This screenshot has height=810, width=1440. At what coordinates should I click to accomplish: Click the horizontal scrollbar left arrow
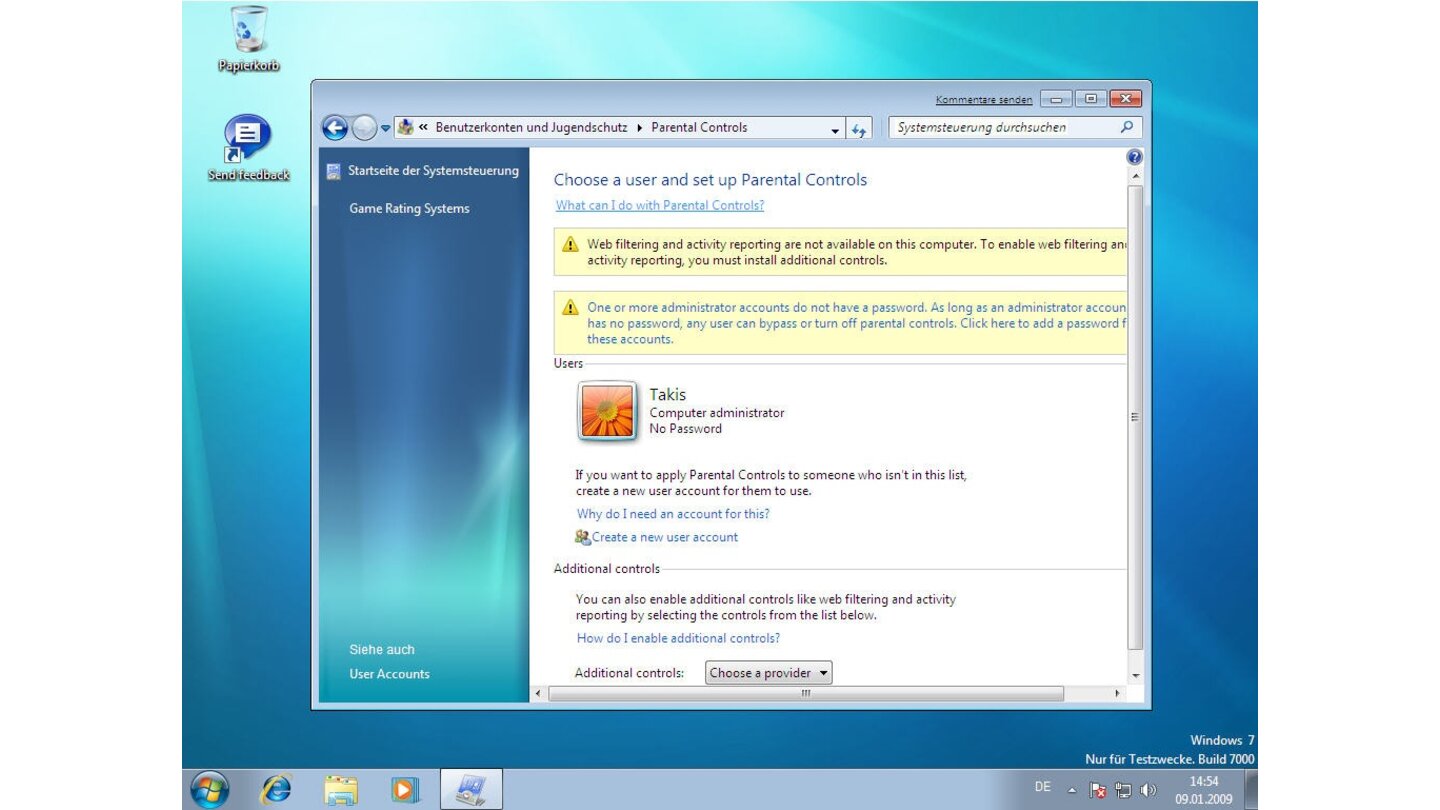point(538,693)
